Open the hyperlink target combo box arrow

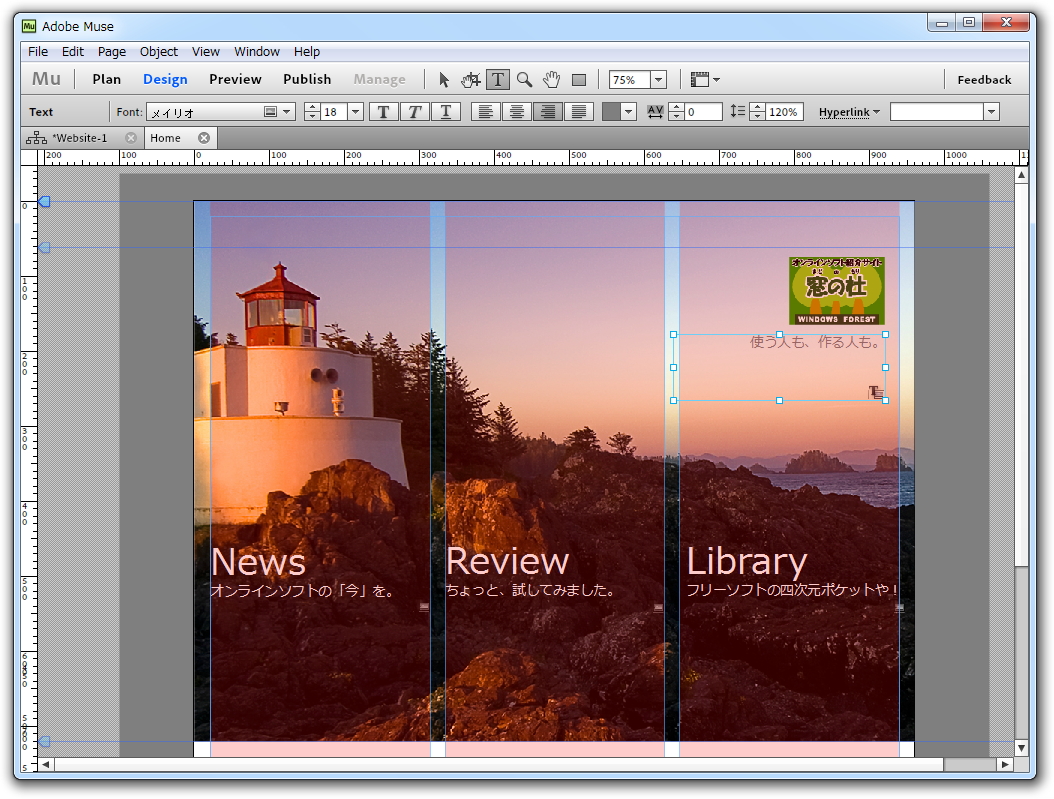991,112
